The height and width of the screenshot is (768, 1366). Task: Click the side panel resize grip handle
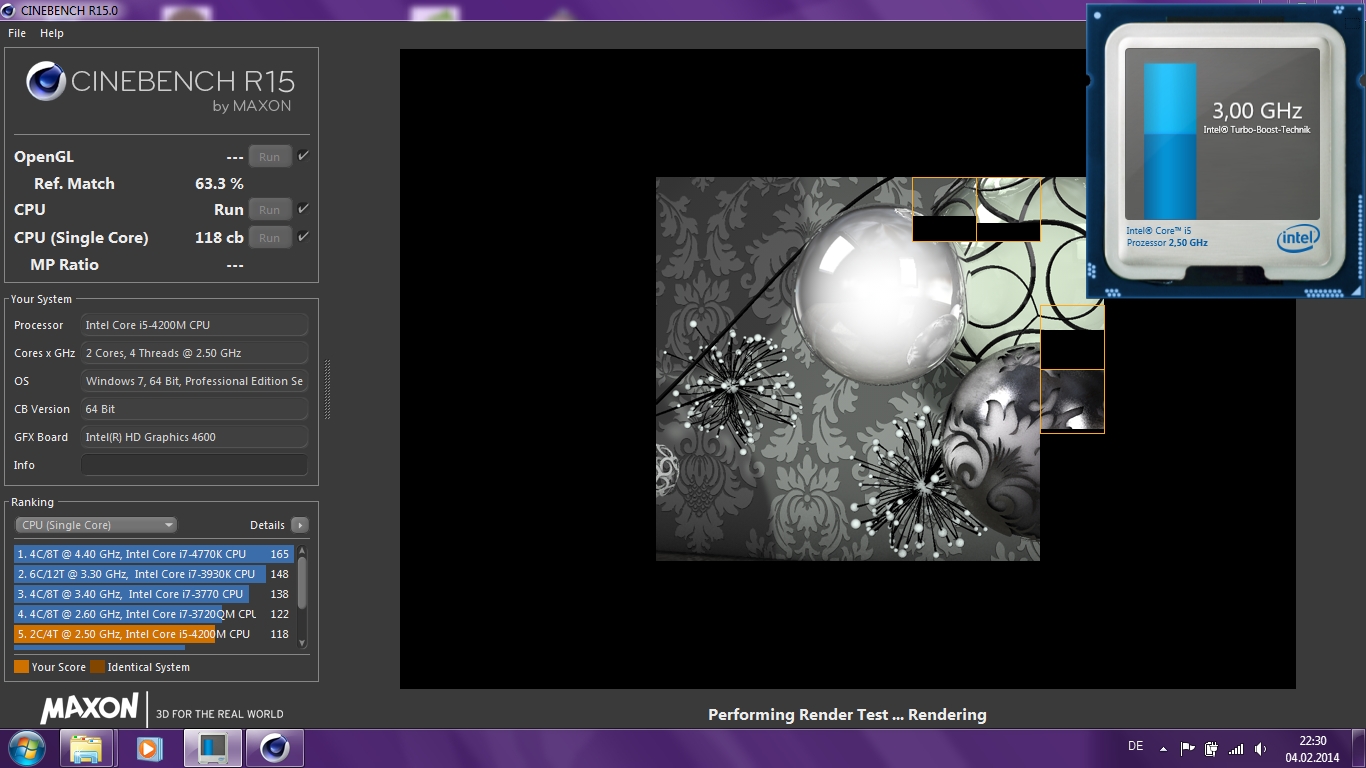tap(327, 390)
